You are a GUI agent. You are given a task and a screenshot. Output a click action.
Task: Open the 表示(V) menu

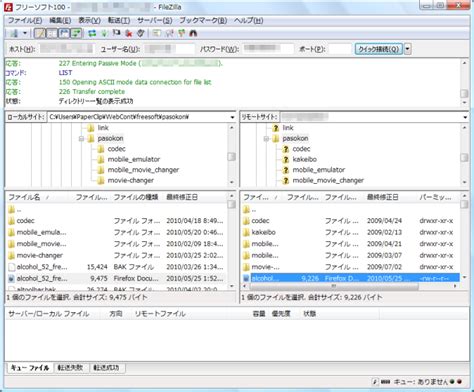[89, 21]
